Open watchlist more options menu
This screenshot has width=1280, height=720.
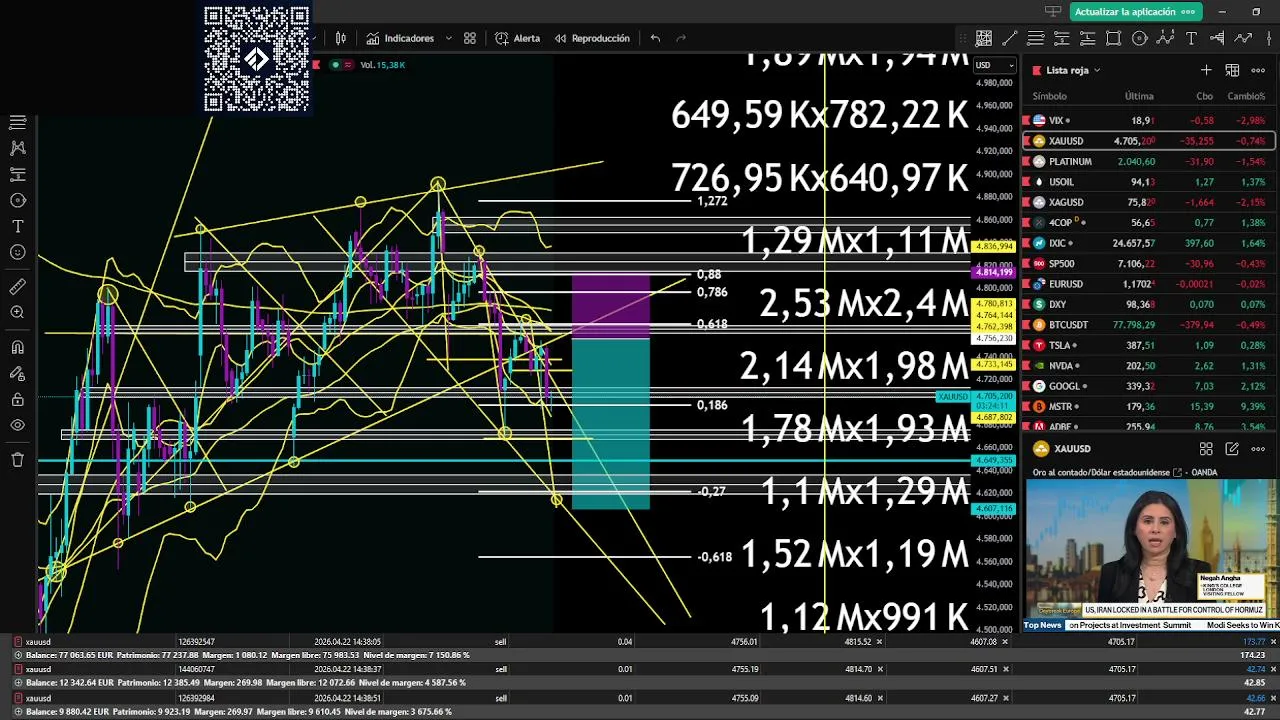coord(1258,70)
